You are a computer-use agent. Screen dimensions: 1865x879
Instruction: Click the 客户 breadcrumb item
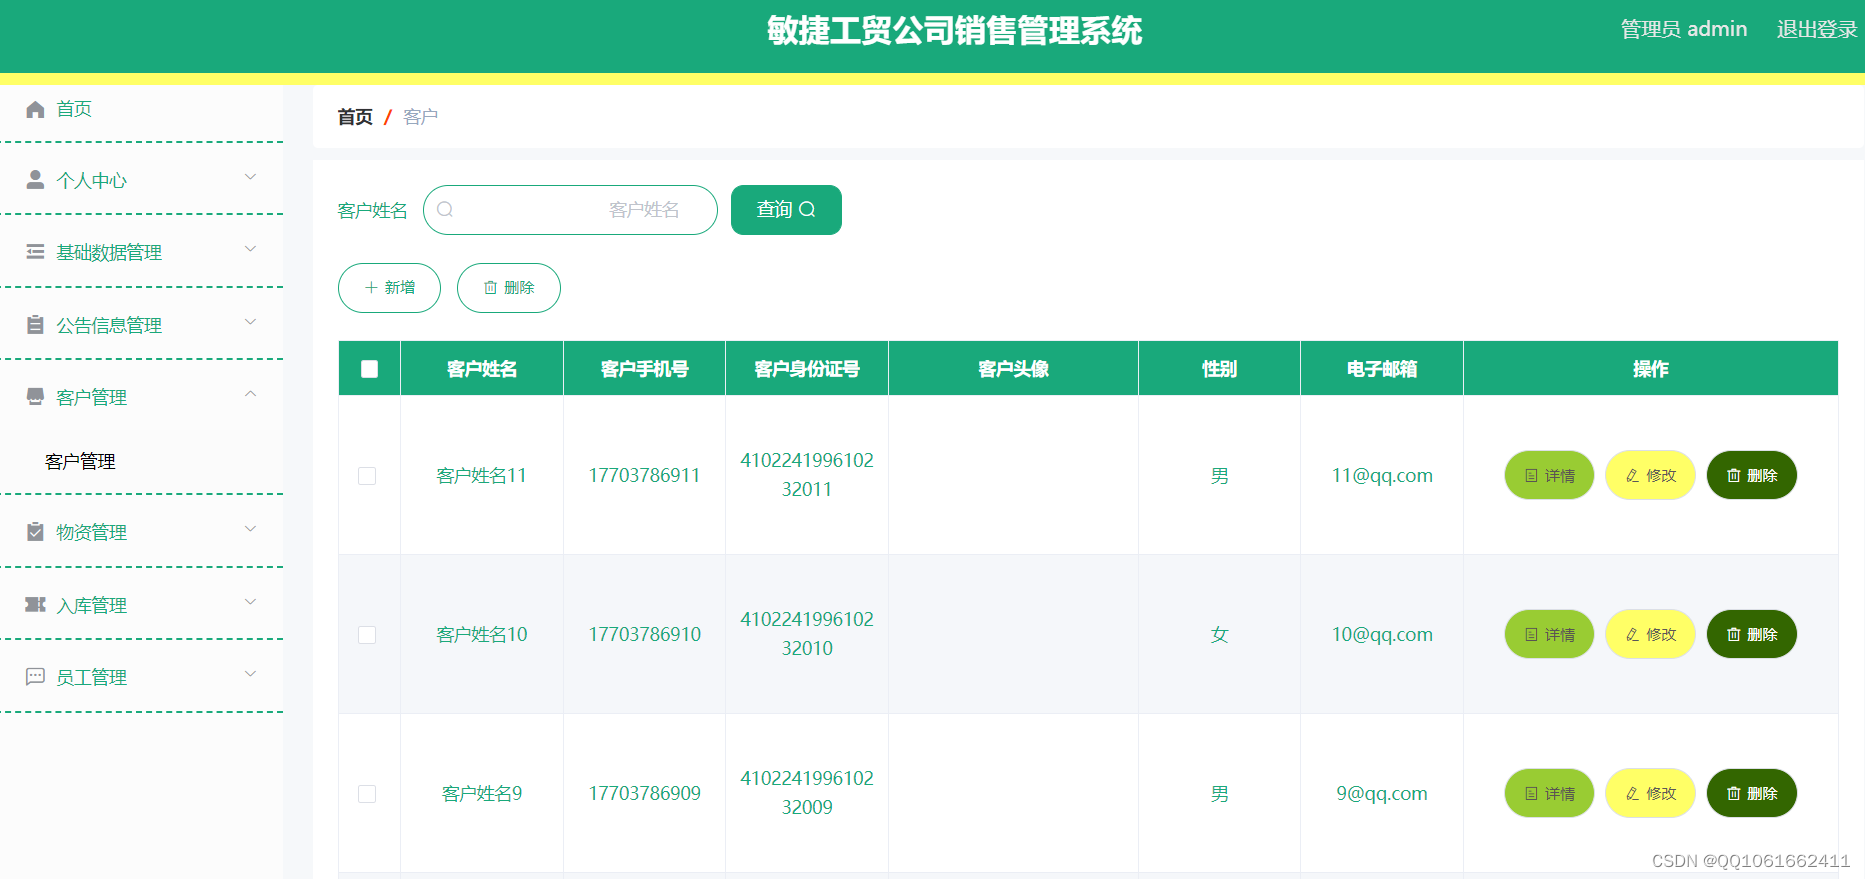[420, 117]
